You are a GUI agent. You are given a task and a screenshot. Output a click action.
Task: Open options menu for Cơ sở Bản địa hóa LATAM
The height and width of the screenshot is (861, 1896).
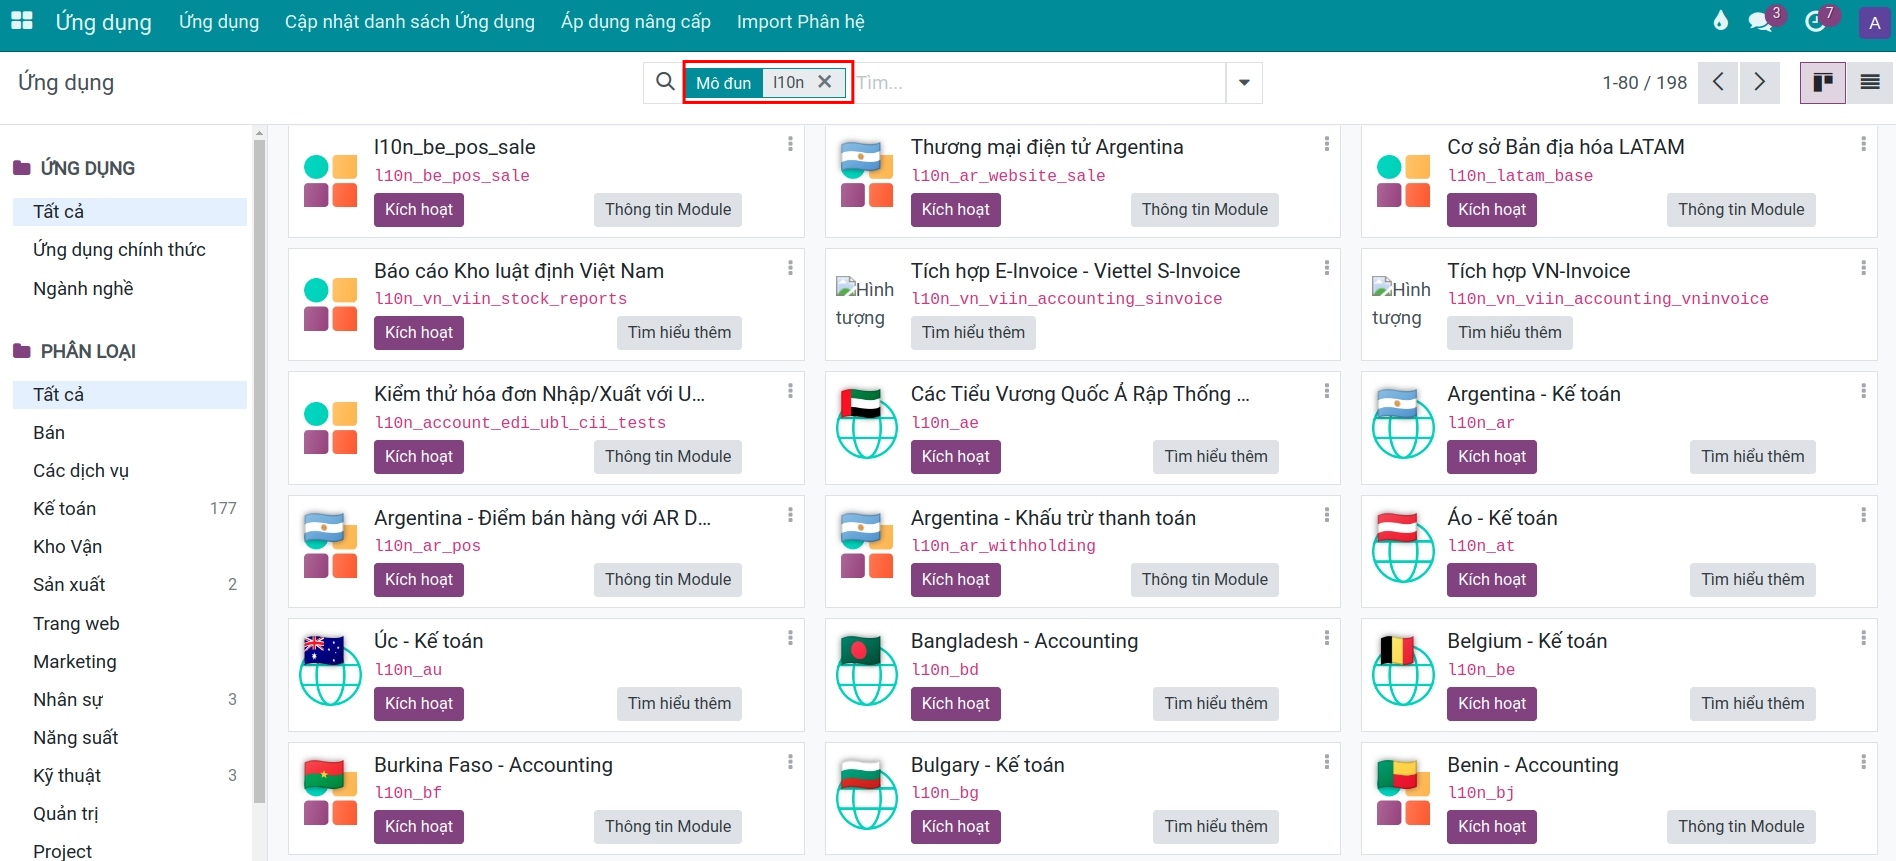(x=1863, y=144)
